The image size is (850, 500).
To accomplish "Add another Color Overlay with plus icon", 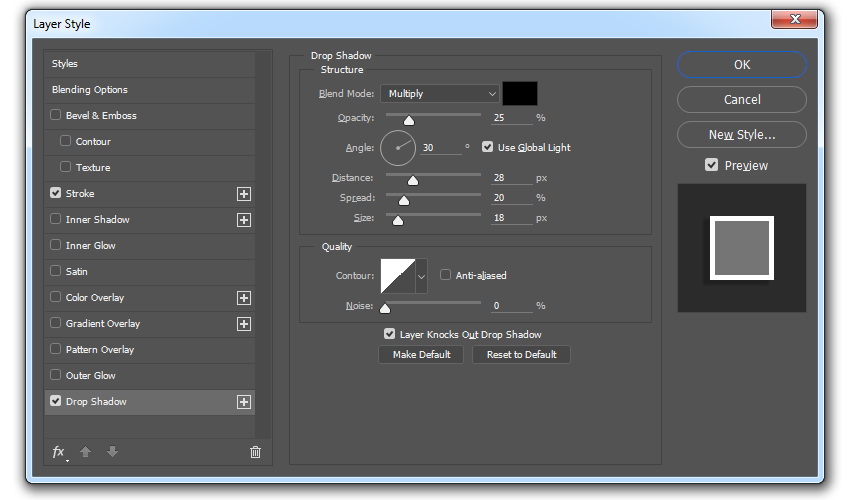I will tap(244, 298).
